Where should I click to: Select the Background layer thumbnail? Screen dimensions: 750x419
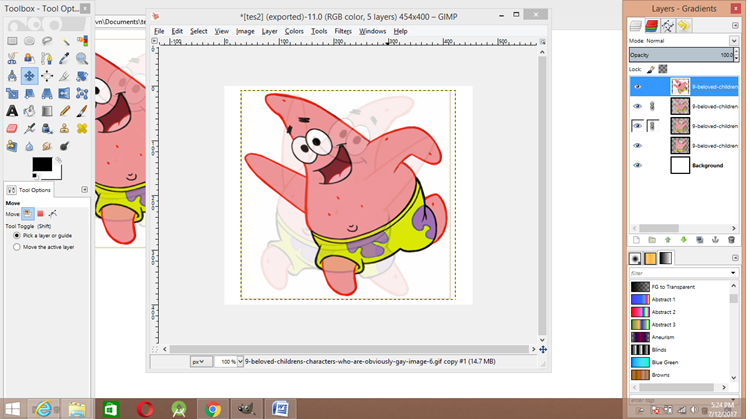[x=680, y=165]
